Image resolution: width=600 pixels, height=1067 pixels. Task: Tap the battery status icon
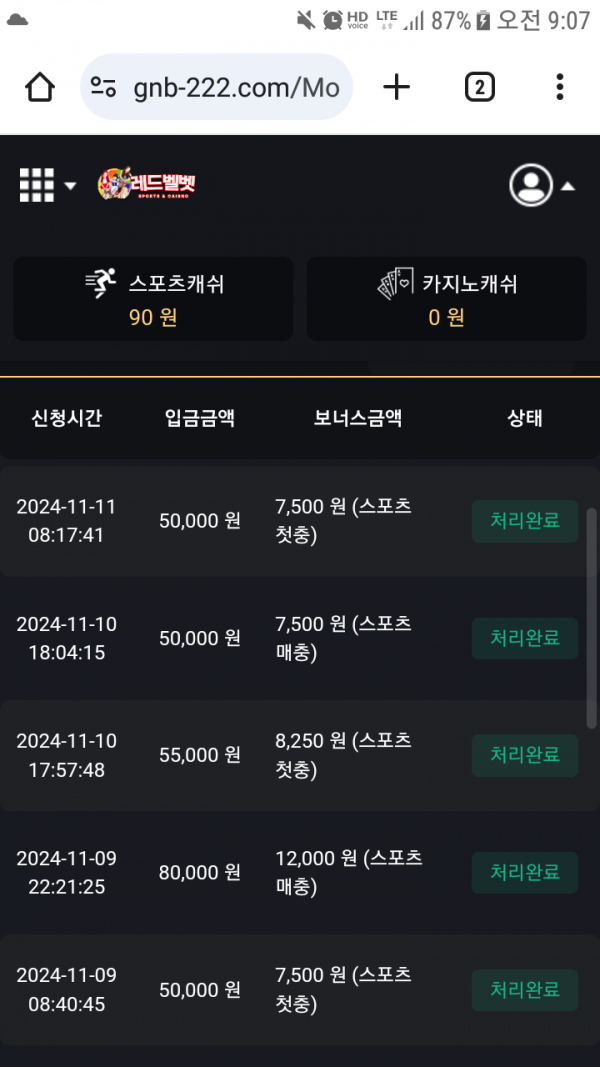click(x=484, y=20)
